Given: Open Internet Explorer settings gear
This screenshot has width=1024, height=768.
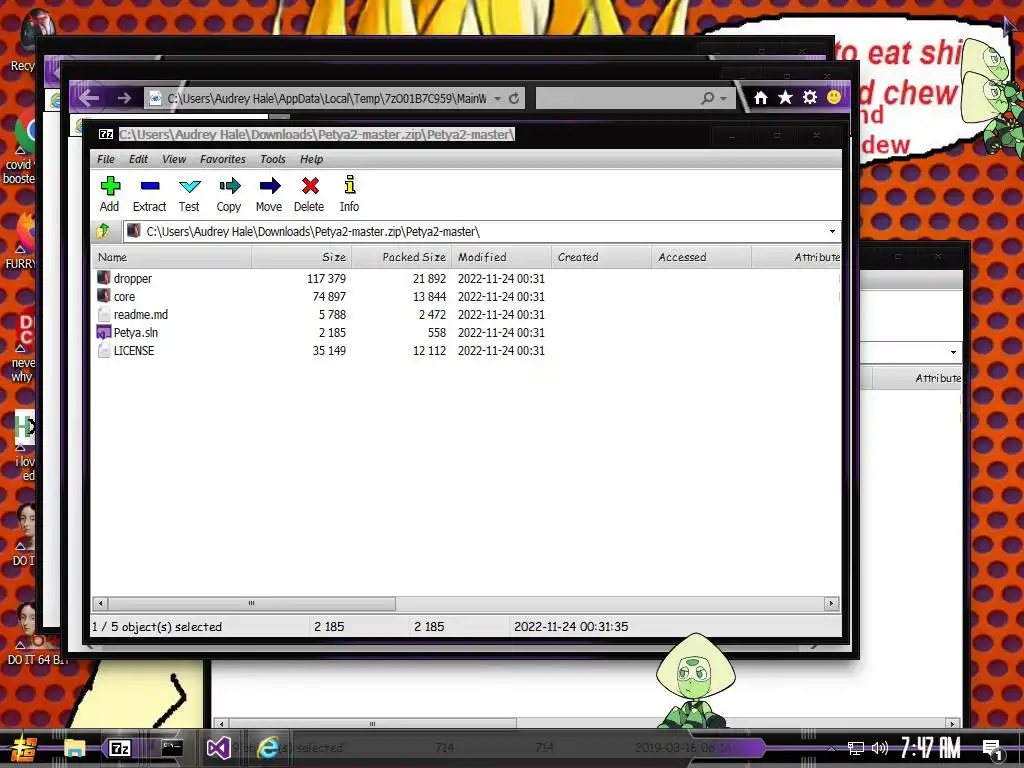Looking at the screenshot, I should [x=810, y=97].
